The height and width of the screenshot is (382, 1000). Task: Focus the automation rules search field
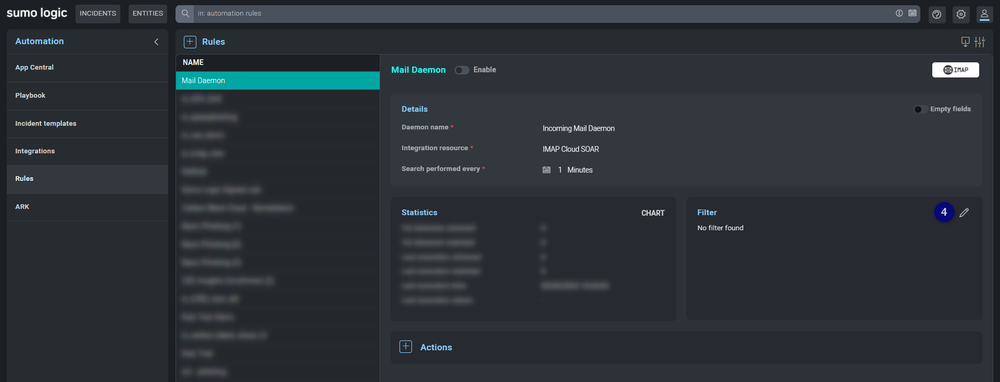[542, 13]
